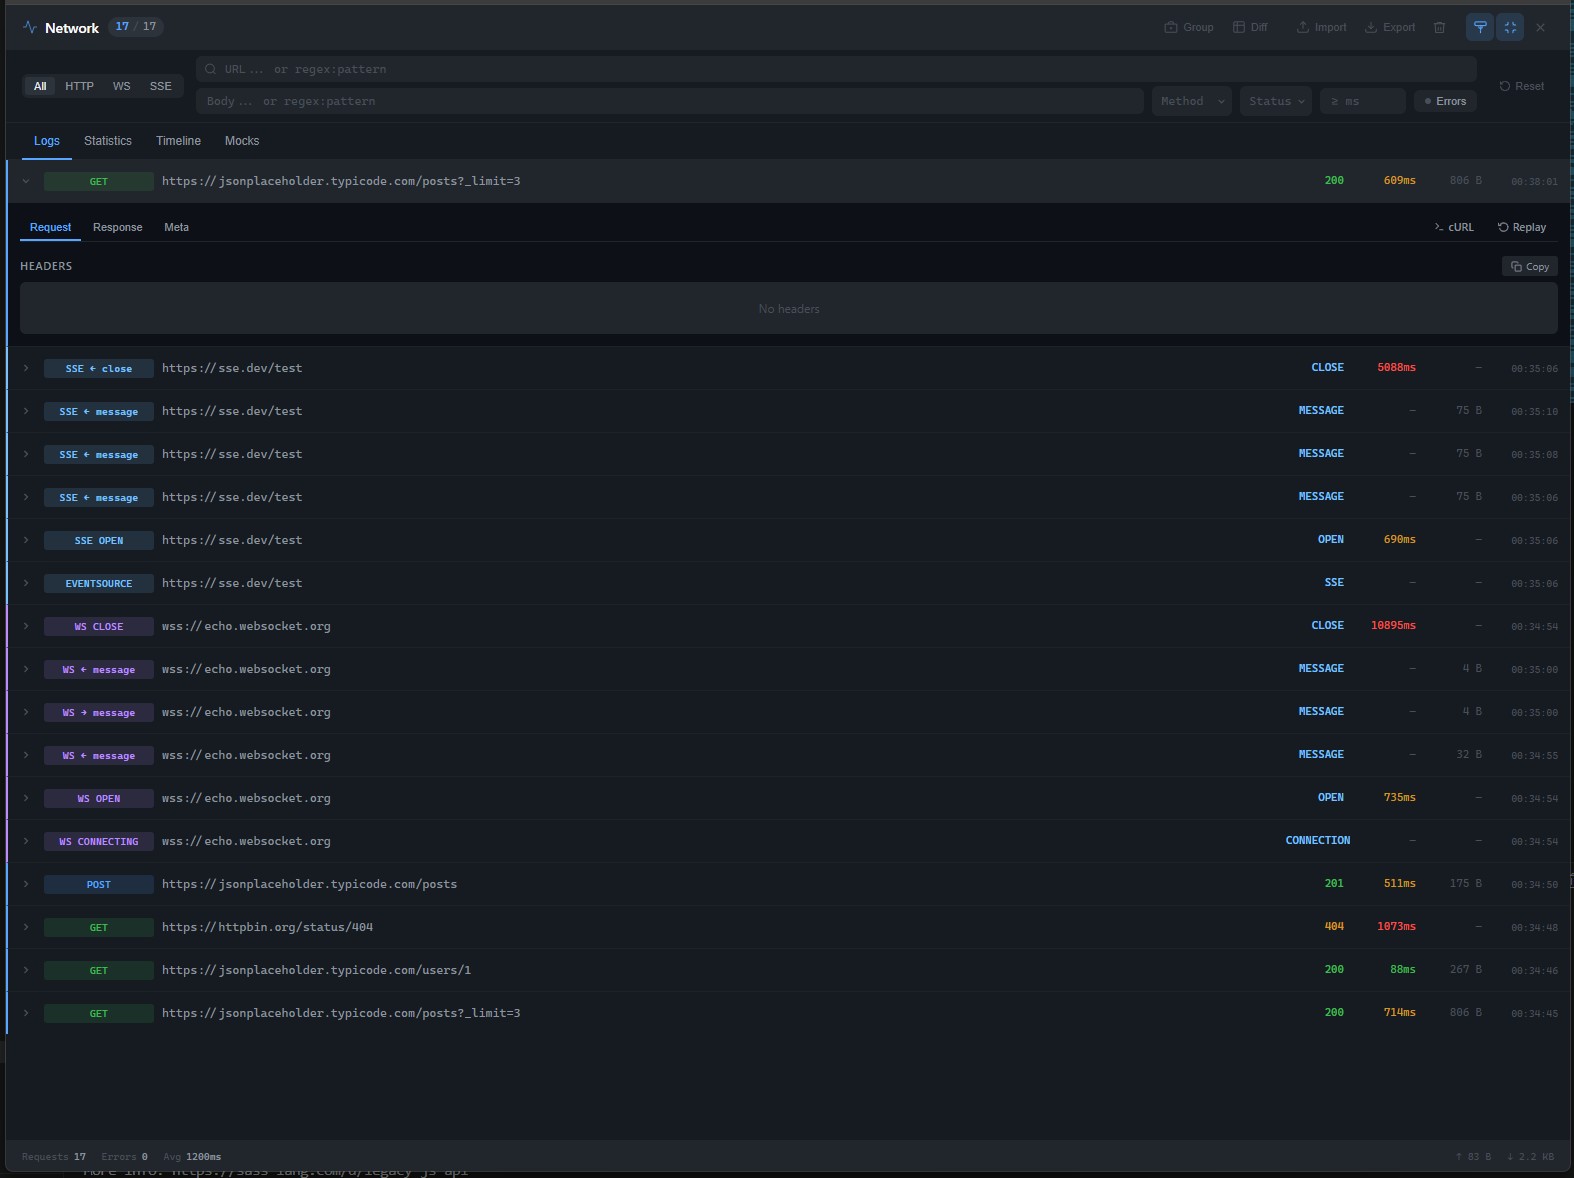Toggle the Errors only filter
Viewport: 1574px width, 1178px height.
tap(1445, 101)
